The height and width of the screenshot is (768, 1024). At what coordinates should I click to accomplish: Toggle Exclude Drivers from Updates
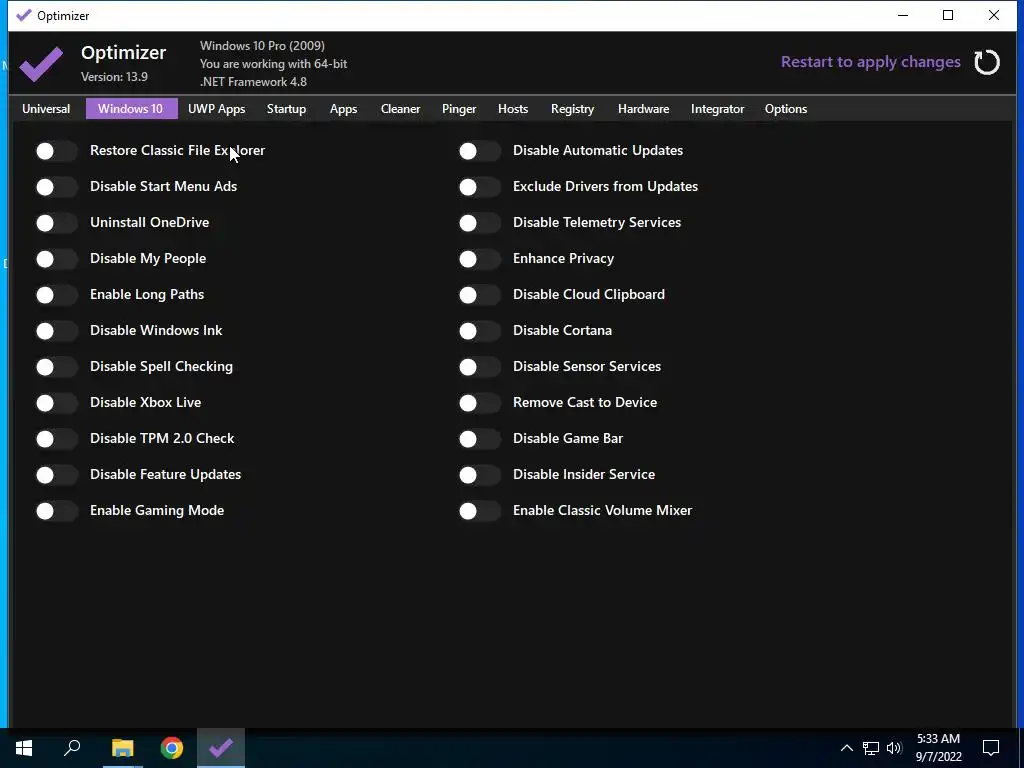[479, 187]
